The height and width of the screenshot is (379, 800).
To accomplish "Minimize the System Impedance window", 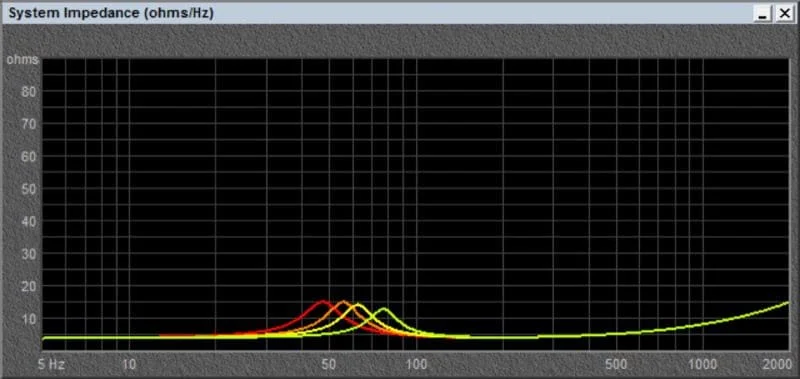I will (763, 14).
